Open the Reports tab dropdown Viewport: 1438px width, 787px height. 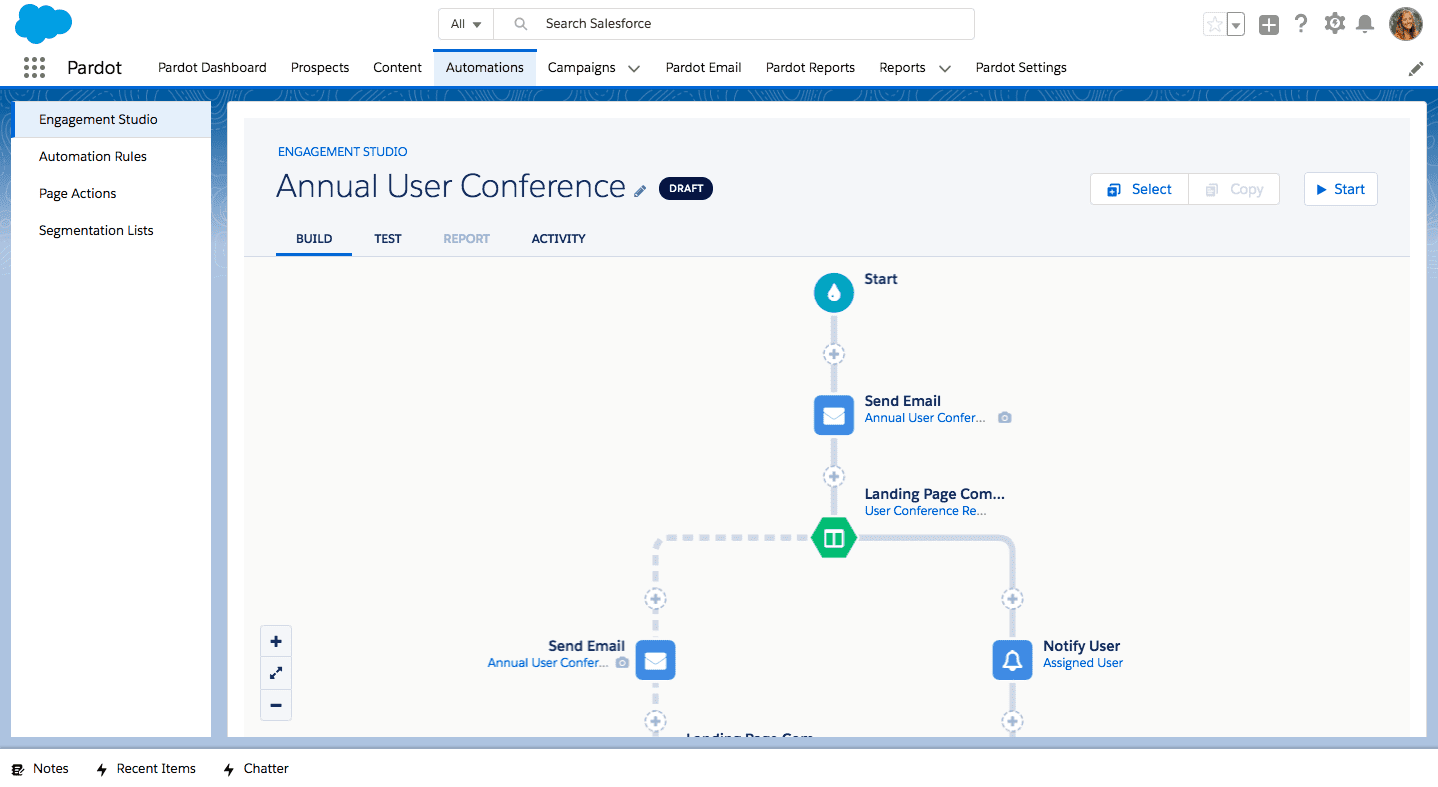coord(944,68)
